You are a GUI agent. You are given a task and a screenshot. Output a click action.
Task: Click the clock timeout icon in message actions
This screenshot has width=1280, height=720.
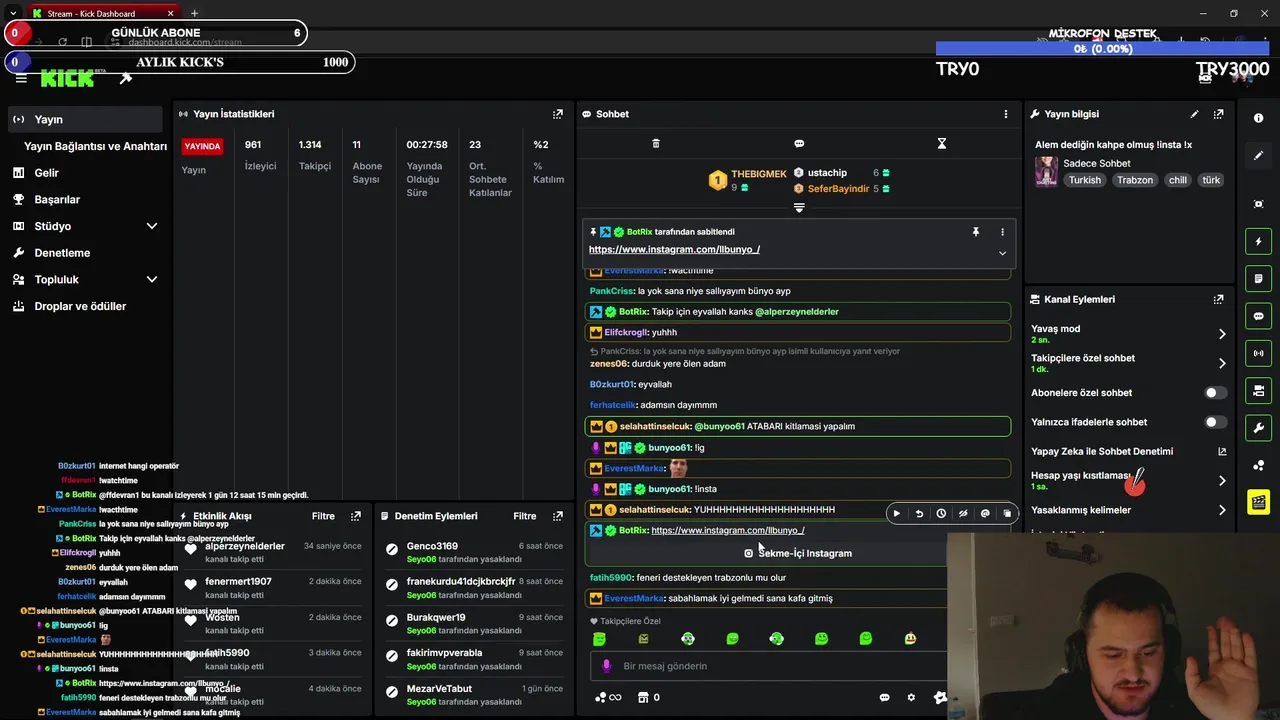(x=941, y=514)
